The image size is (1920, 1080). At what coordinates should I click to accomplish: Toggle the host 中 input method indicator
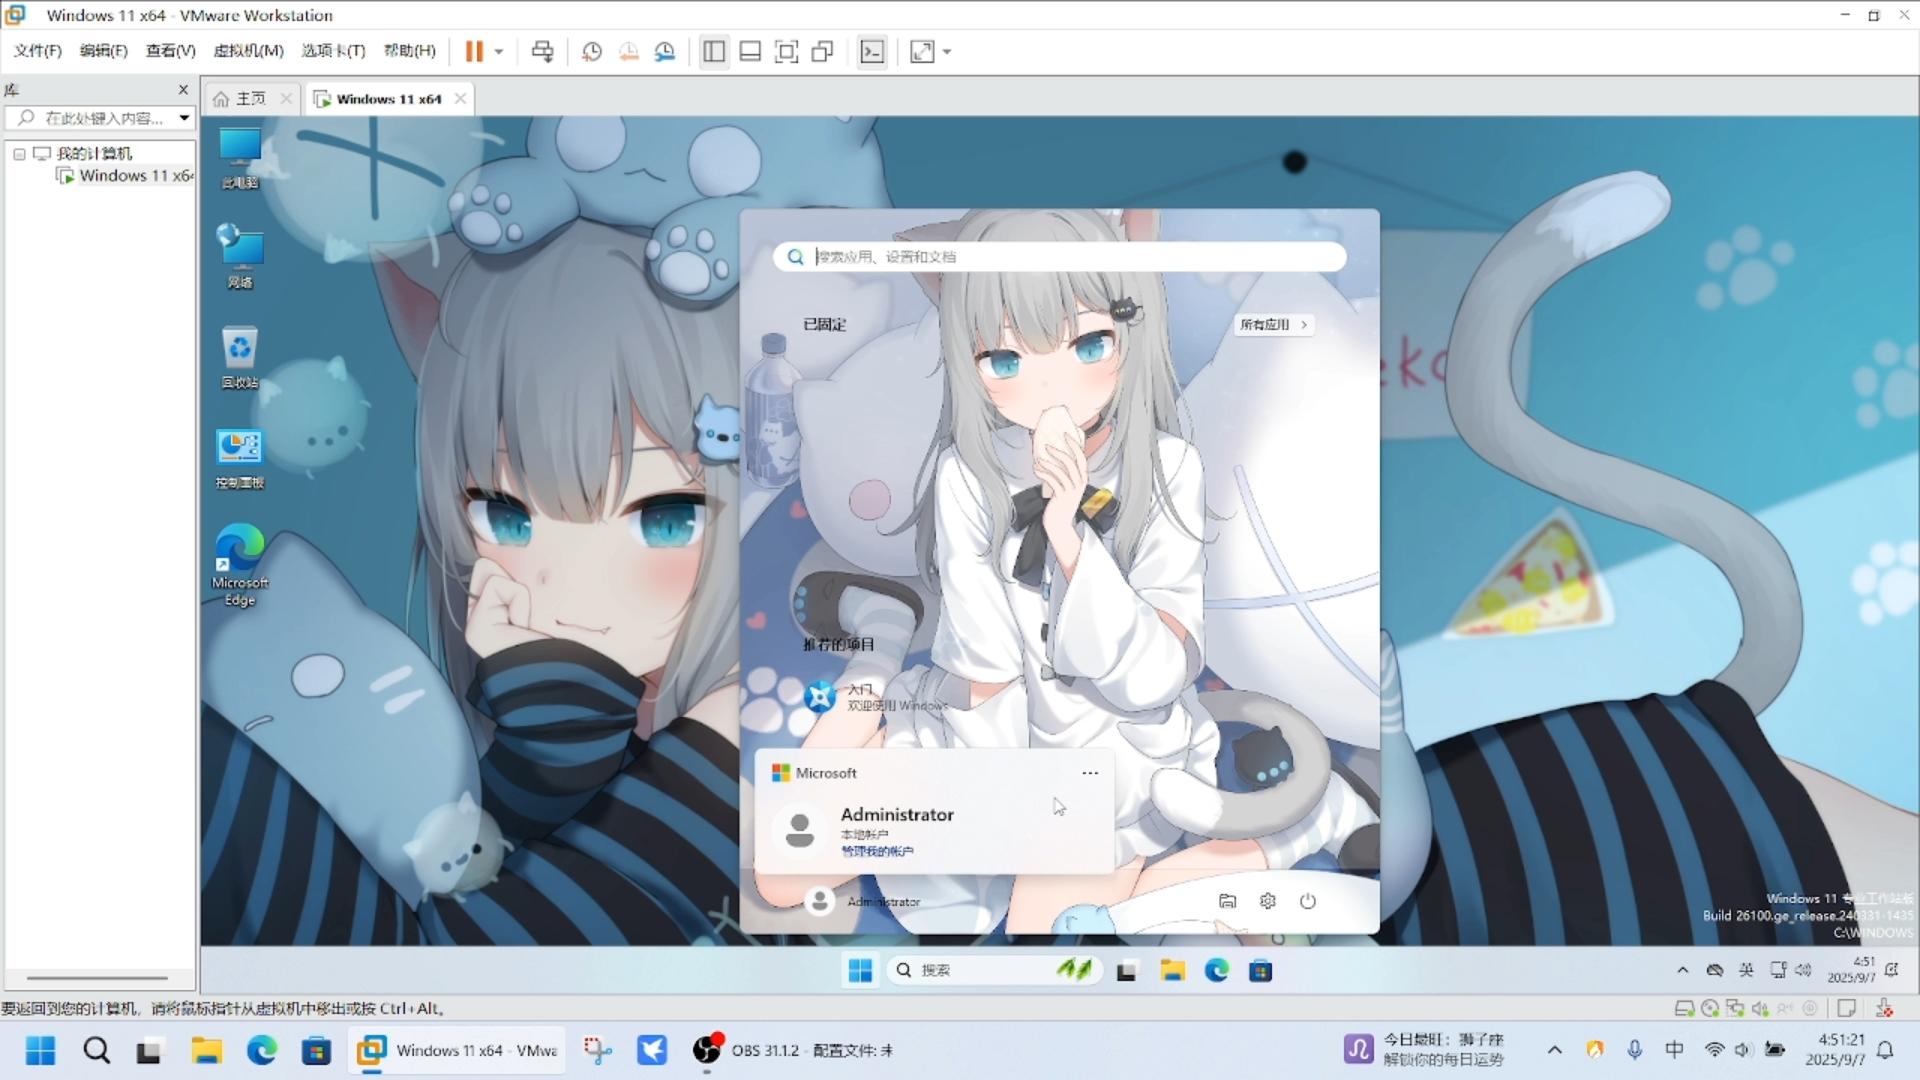pyautogui.click(x=1674, y=1050)
